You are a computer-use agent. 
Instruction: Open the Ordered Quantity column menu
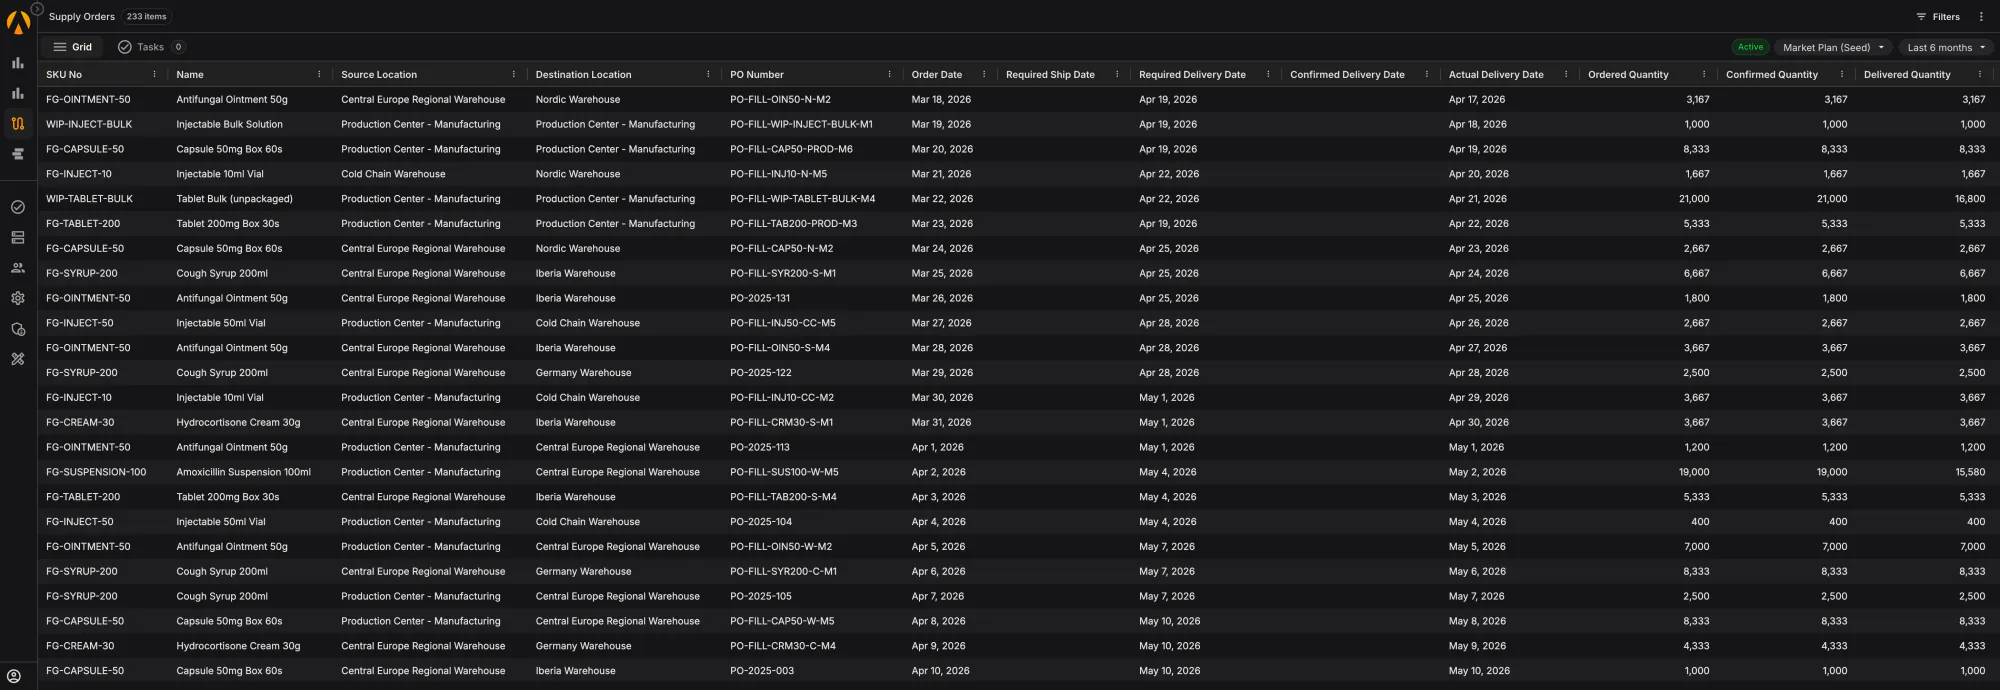click(x=1704, y=74)
